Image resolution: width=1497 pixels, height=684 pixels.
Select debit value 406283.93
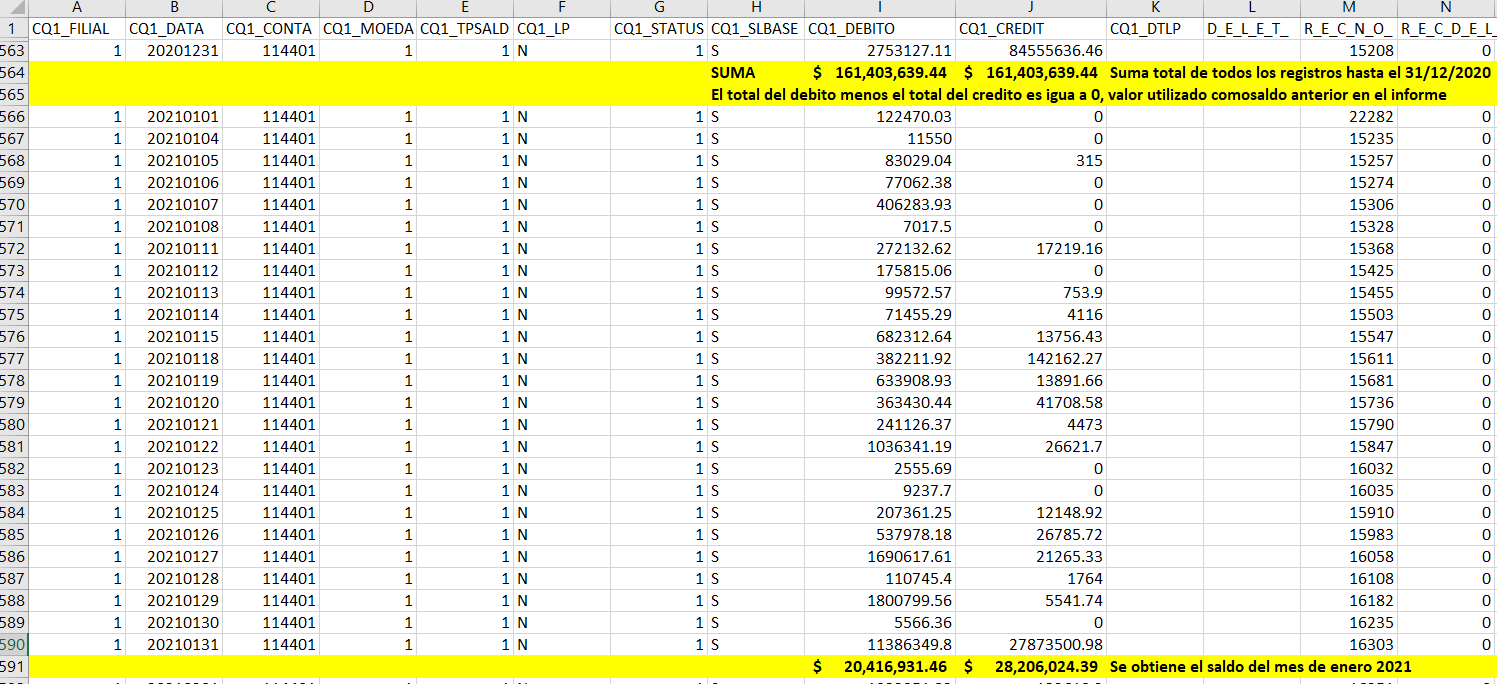[x=880, y=205]
